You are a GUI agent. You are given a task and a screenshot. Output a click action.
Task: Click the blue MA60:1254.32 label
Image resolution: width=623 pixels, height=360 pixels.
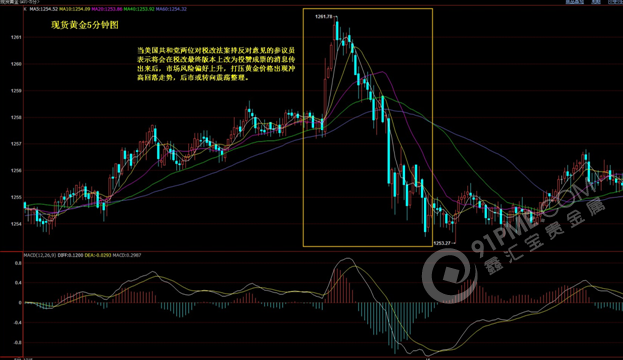point(171,9)
